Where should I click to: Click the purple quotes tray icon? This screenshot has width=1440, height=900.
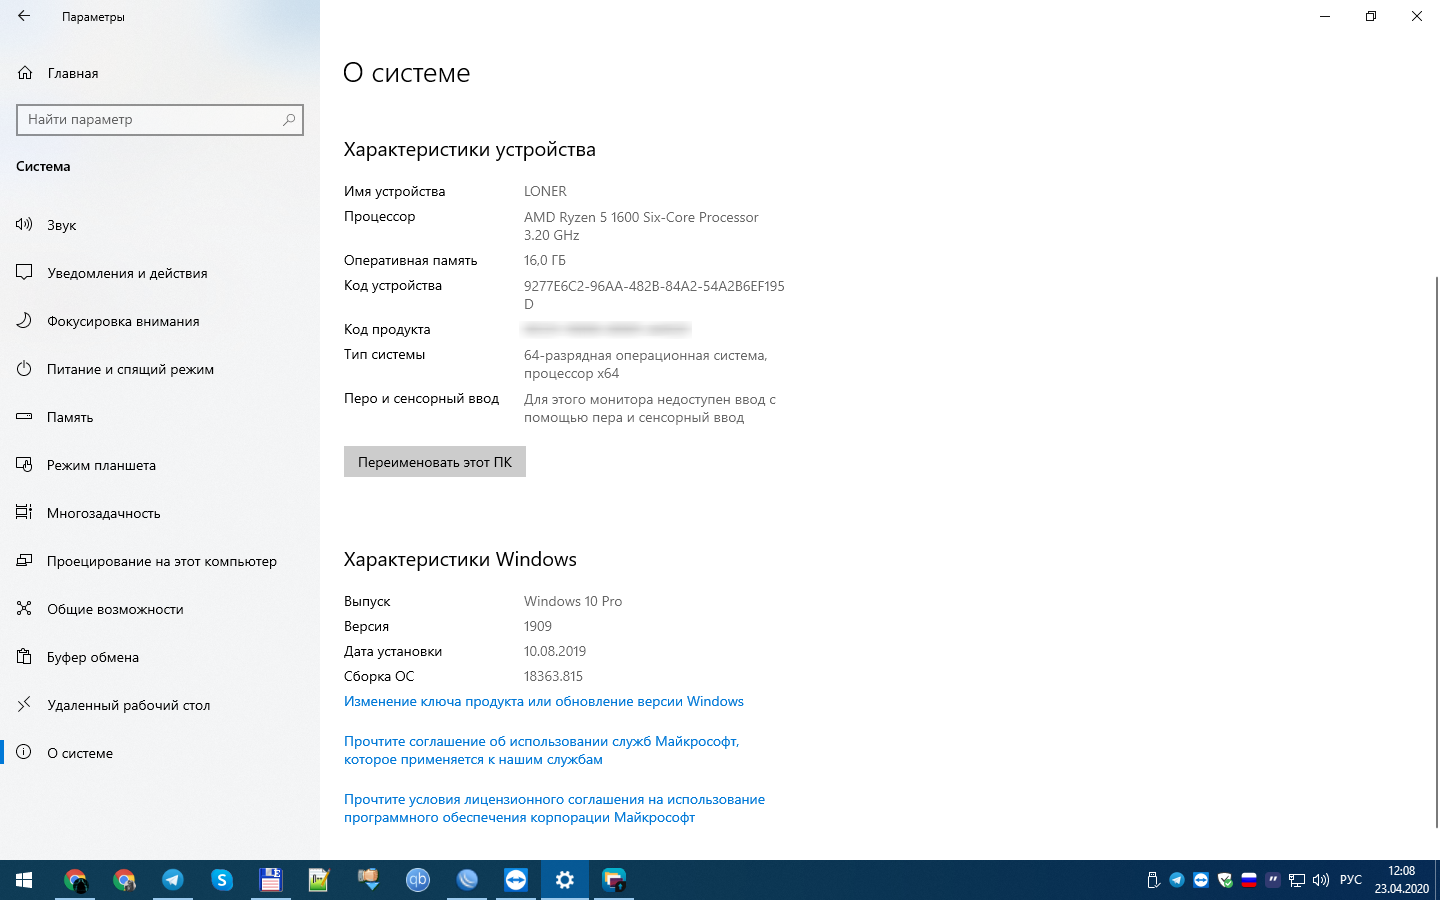click(x=1273, y=880)
